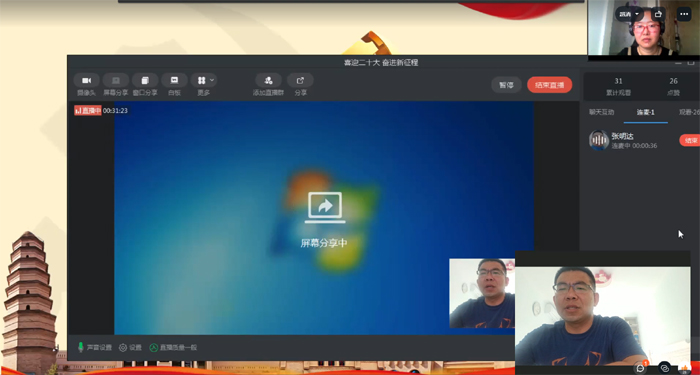The width and height of the screenshot is (700, 375).
Task: Open sound settings (声音设置) microphone icon
Action: tap(81, 347)
